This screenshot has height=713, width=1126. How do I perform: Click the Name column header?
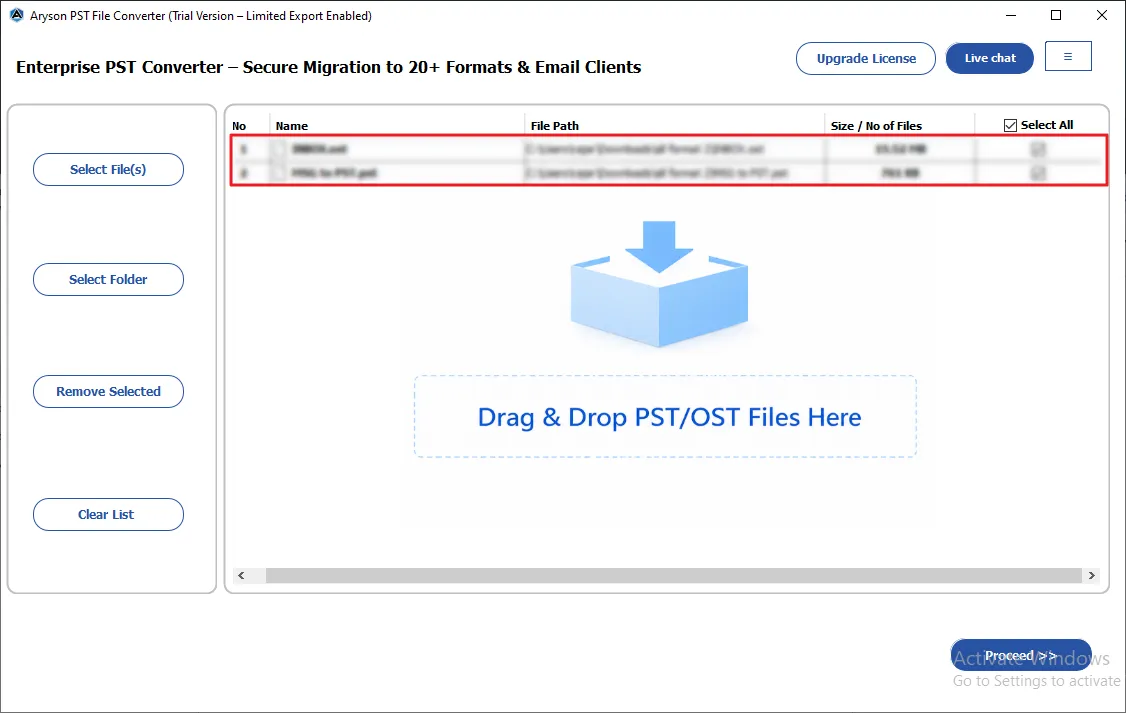point(292,126)
